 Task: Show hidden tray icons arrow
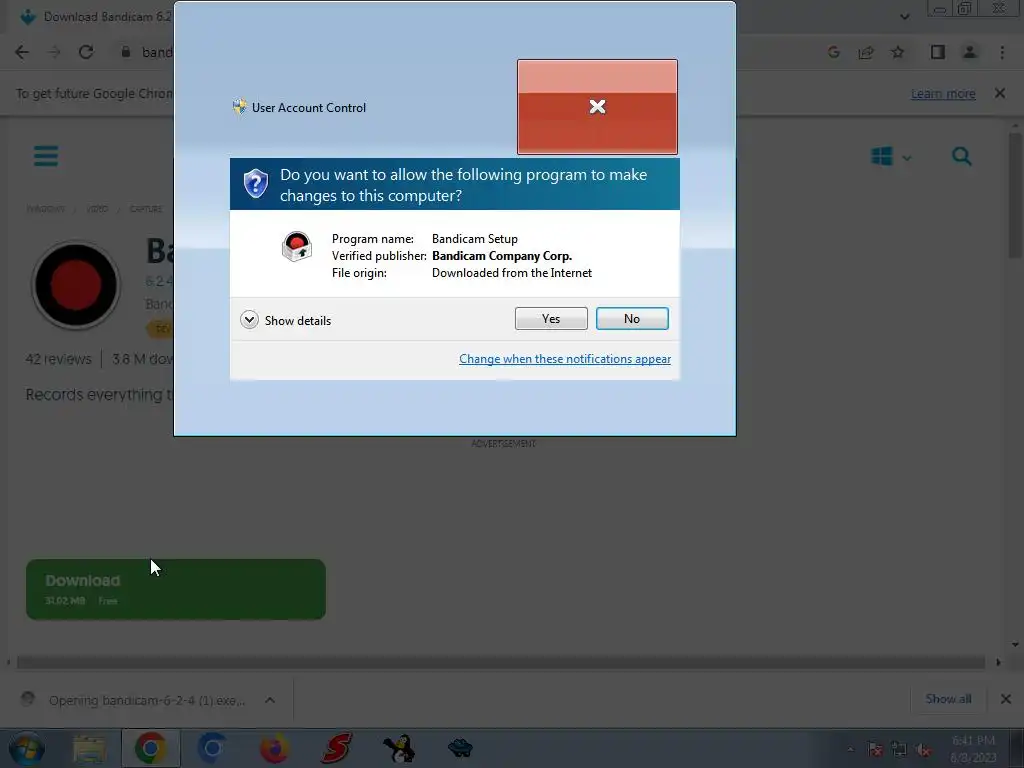click(850, 750)
